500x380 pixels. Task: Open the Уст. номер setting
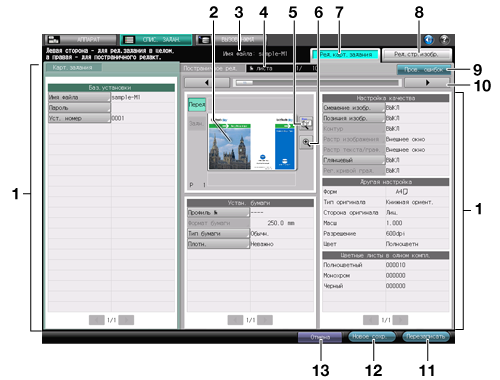coord(79,118)
